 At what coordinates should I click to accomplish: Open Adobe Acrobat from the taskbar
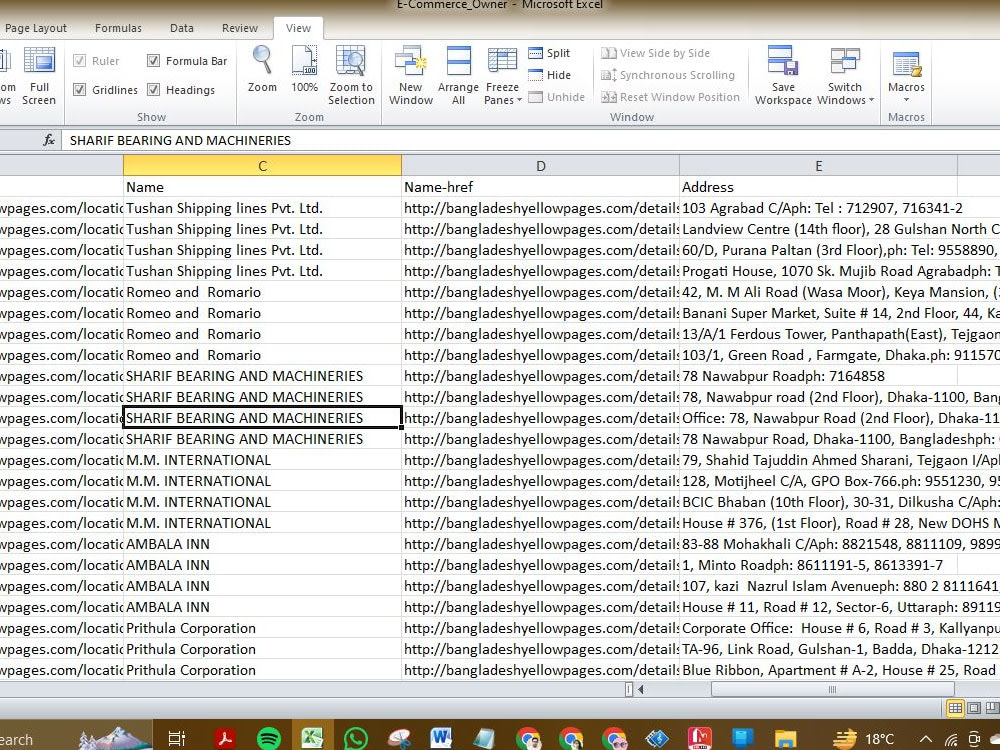tap(224, 739)
